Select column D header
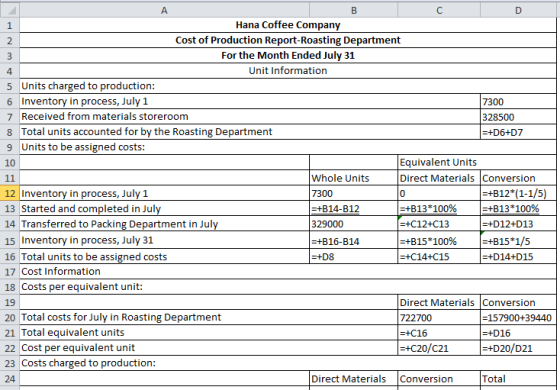 [518, 10]
